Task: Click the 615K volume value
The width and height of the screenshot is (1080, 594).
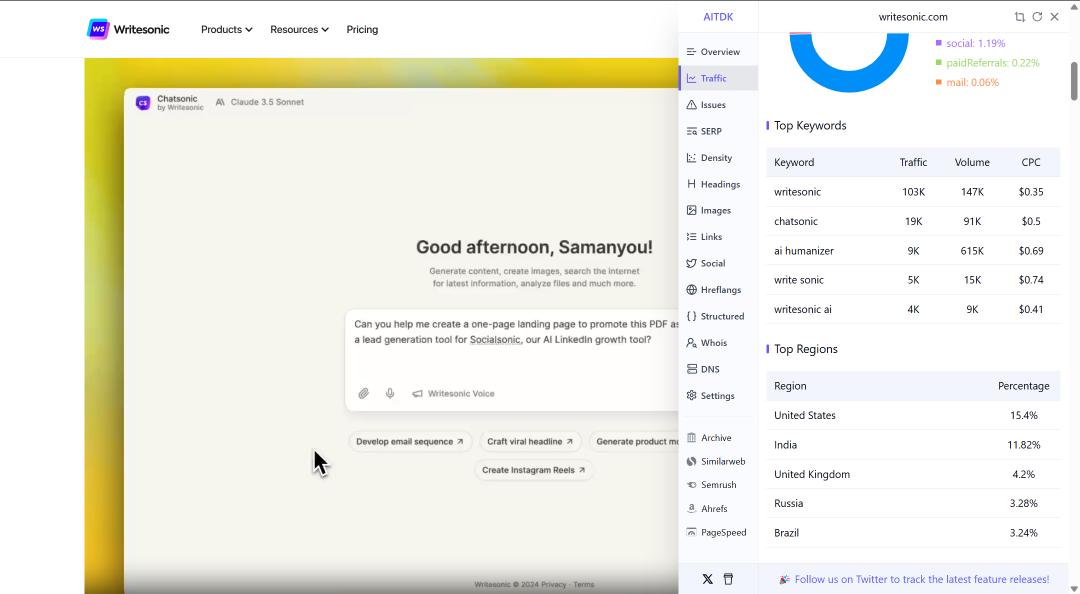Action: coord(972,251)
